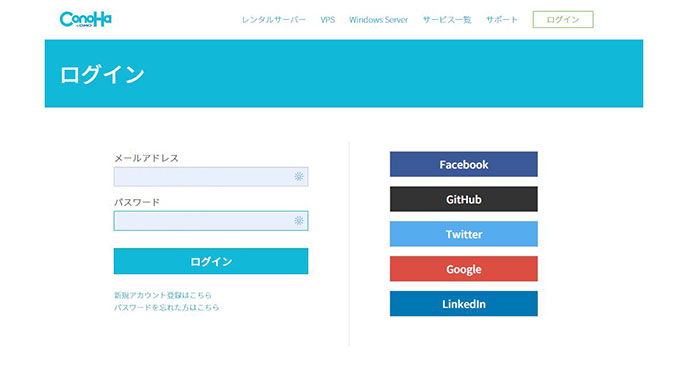Sign in with Facebook button

[x=464, y=164]
